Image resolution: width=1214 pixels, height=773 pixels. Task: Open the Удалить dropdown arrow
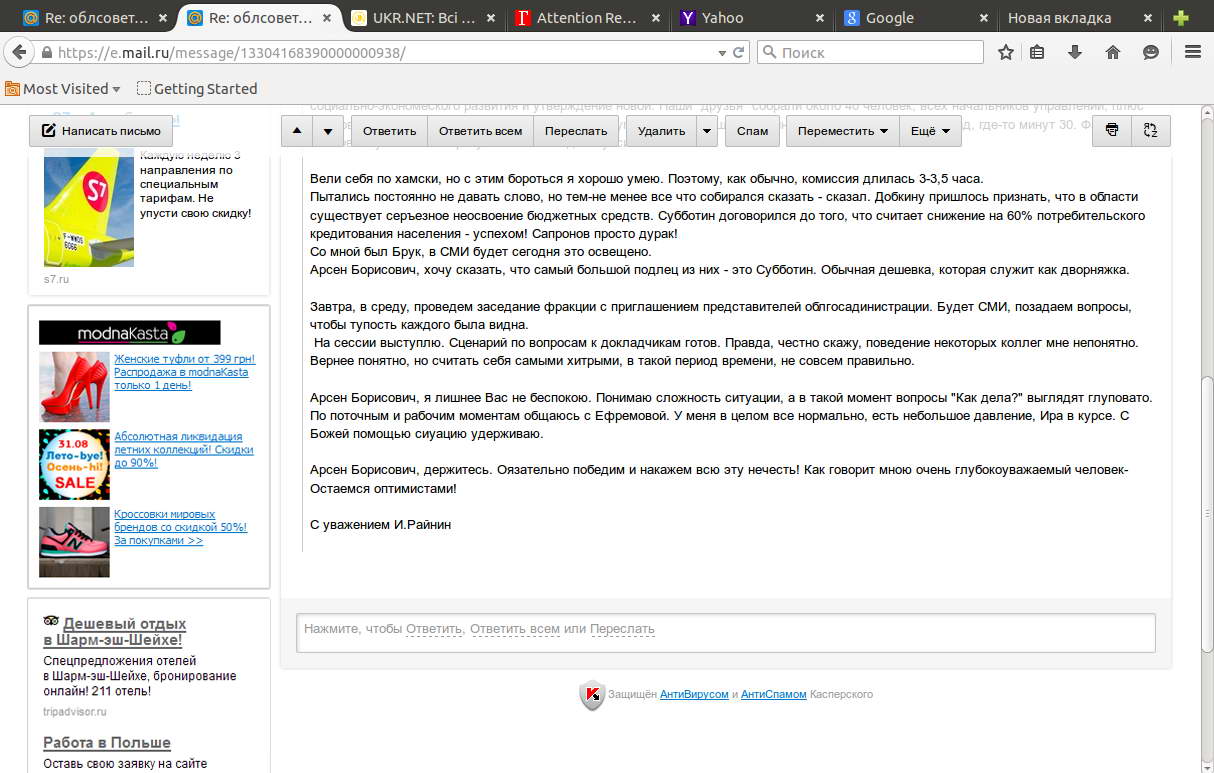pos(707,130)
